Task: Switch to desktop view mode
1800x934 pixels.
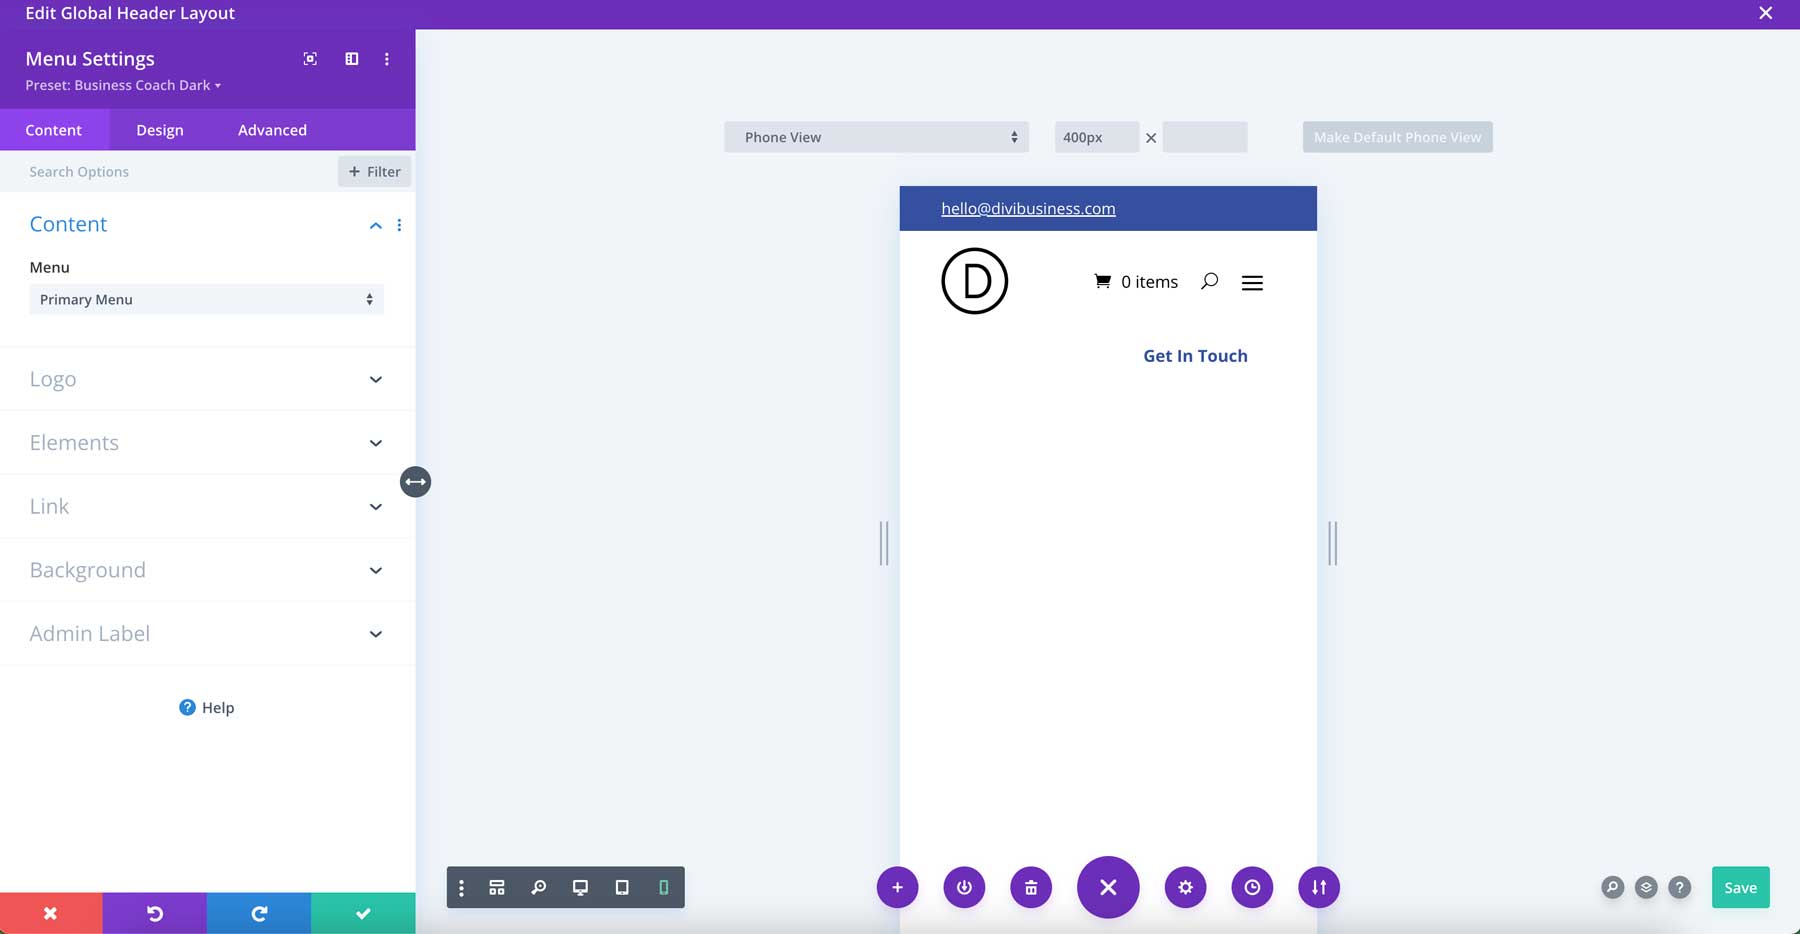Action: [580, 887]
